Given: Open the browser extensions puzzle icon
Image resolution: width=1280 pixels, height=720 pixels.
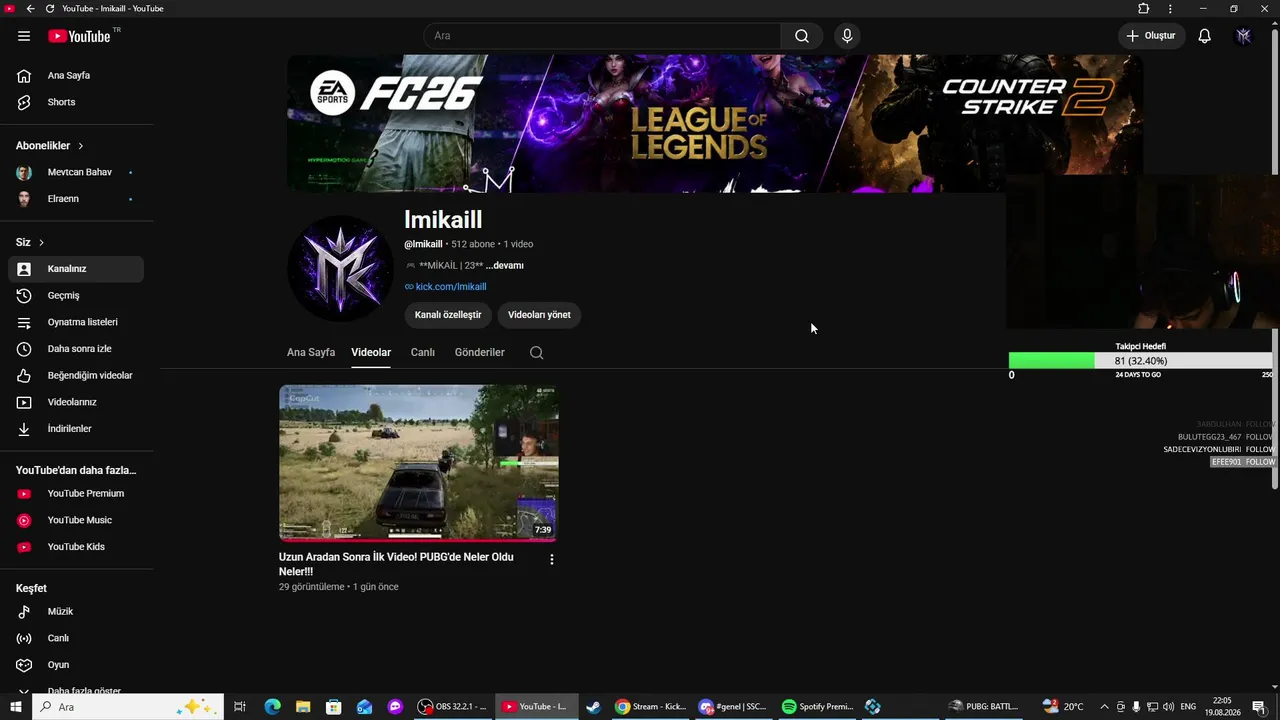Looking at the screenshot, I should [1144, 9].
